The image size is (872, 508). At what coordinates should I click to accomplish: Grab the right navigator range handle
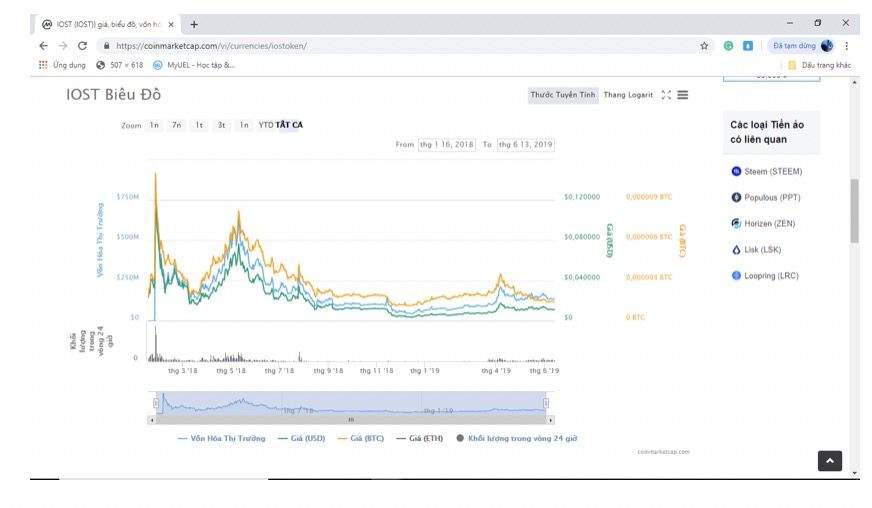(x=546, y=403)
